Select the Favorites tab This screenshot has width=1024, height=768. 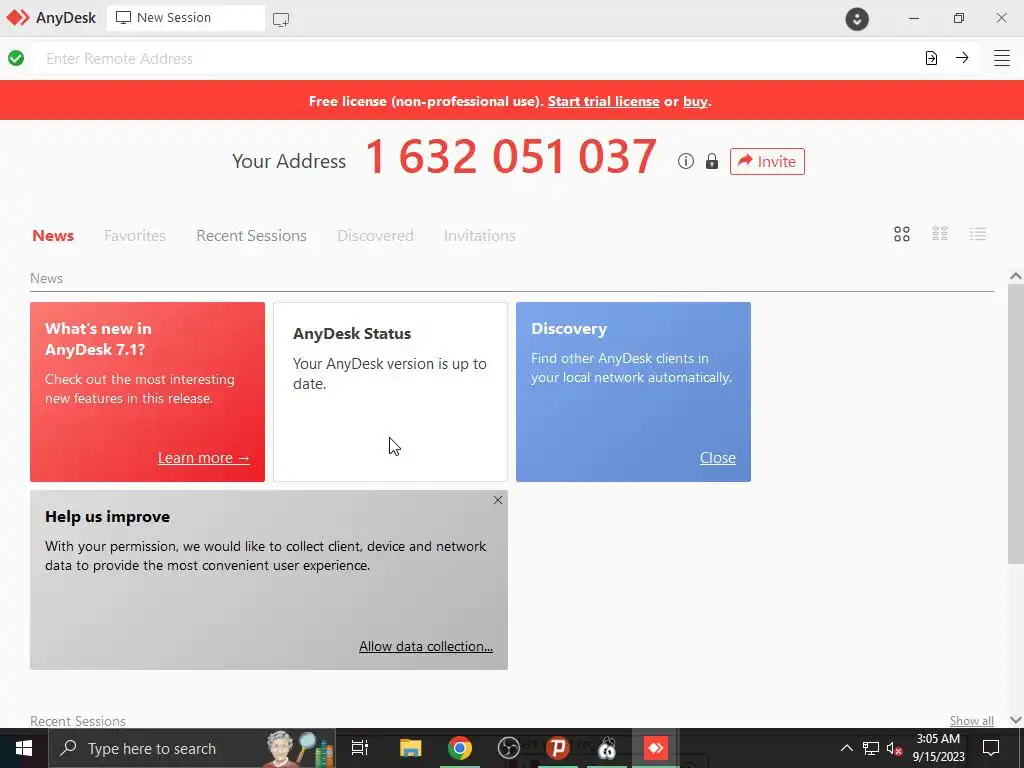(x=135, y=236)
